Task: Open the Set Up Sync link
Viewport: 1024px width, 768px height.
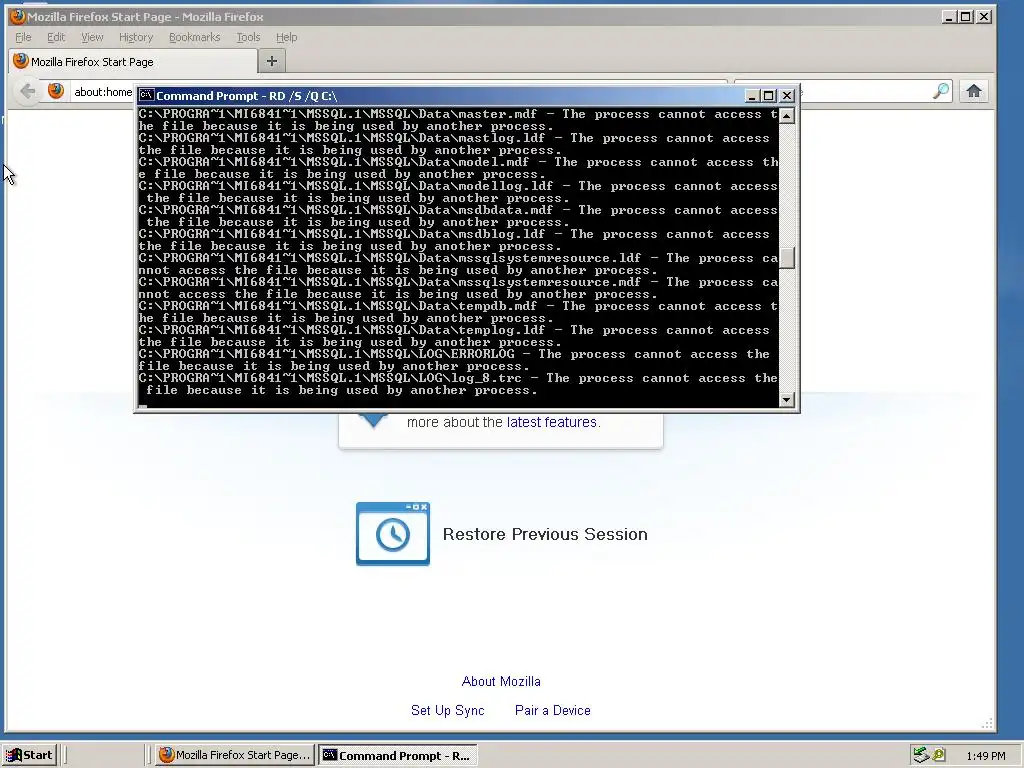Action: click(x=447, y=710)
